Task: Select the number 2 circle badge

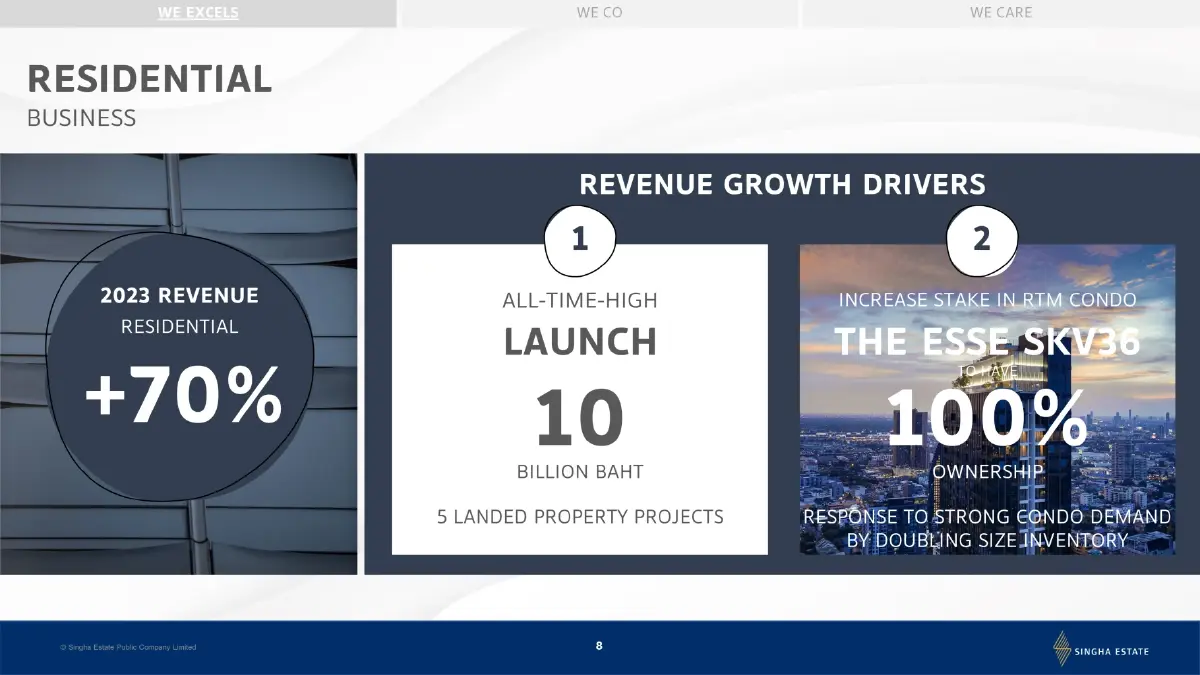Action: pos(982,240)
